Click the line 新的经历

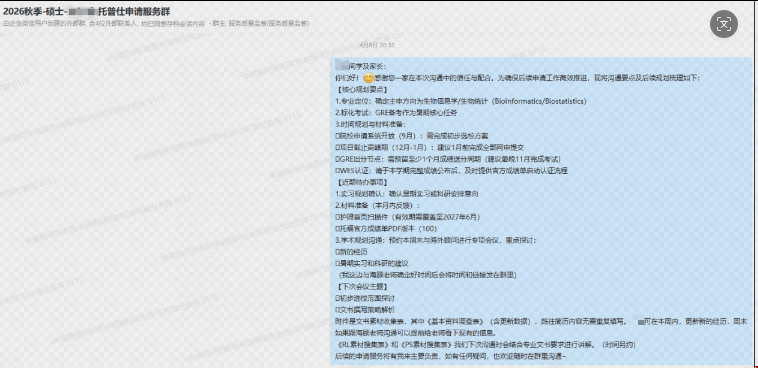click(351, 251)
